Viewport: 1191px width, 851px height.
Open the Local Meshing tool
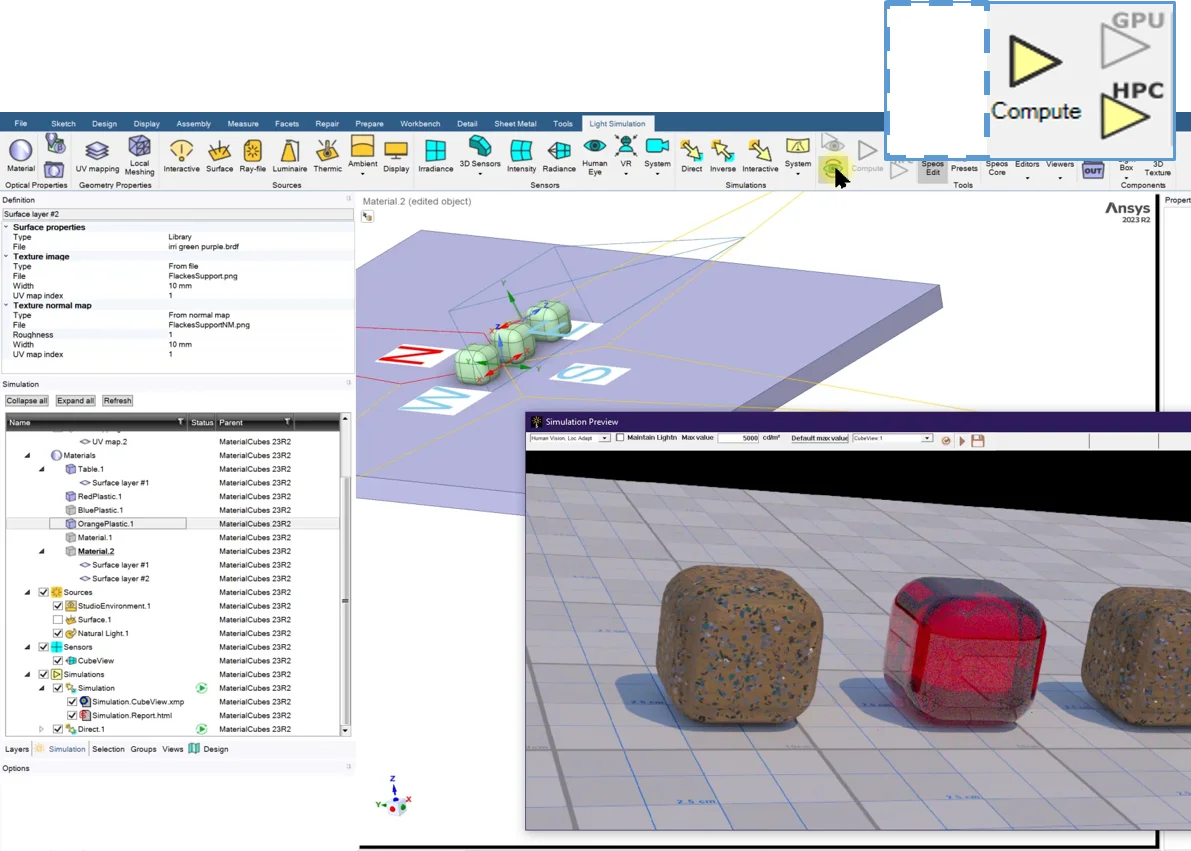(x=139, y=156)
